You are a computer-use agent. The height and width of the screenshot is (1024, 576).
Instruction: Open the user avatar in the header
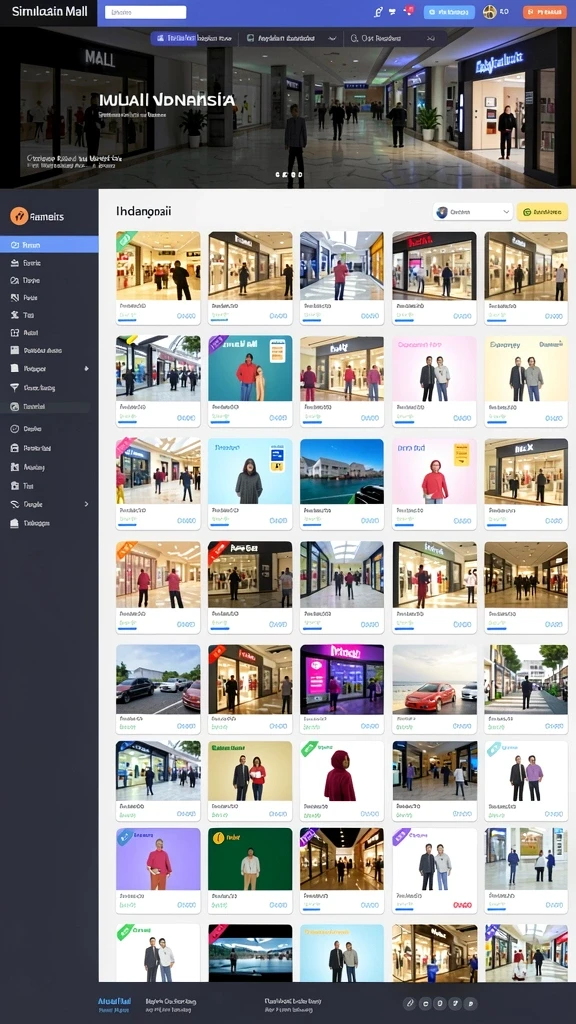[x=489, y=12]
